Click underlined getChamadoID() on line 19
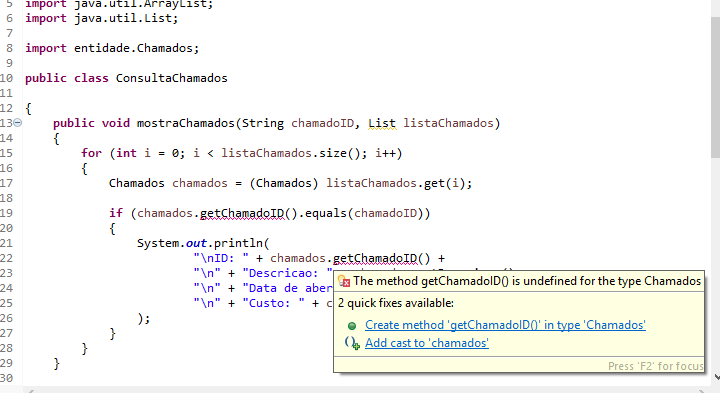 (242, 213)
